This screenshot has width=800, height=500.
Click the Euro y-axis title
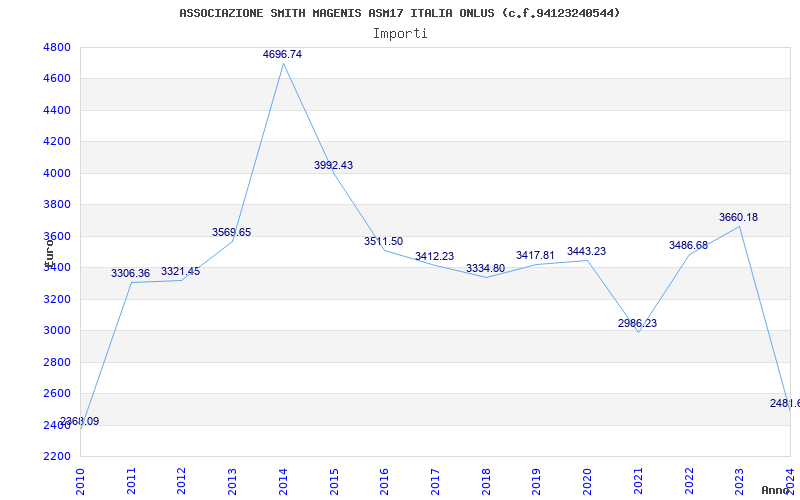point(49,252)
